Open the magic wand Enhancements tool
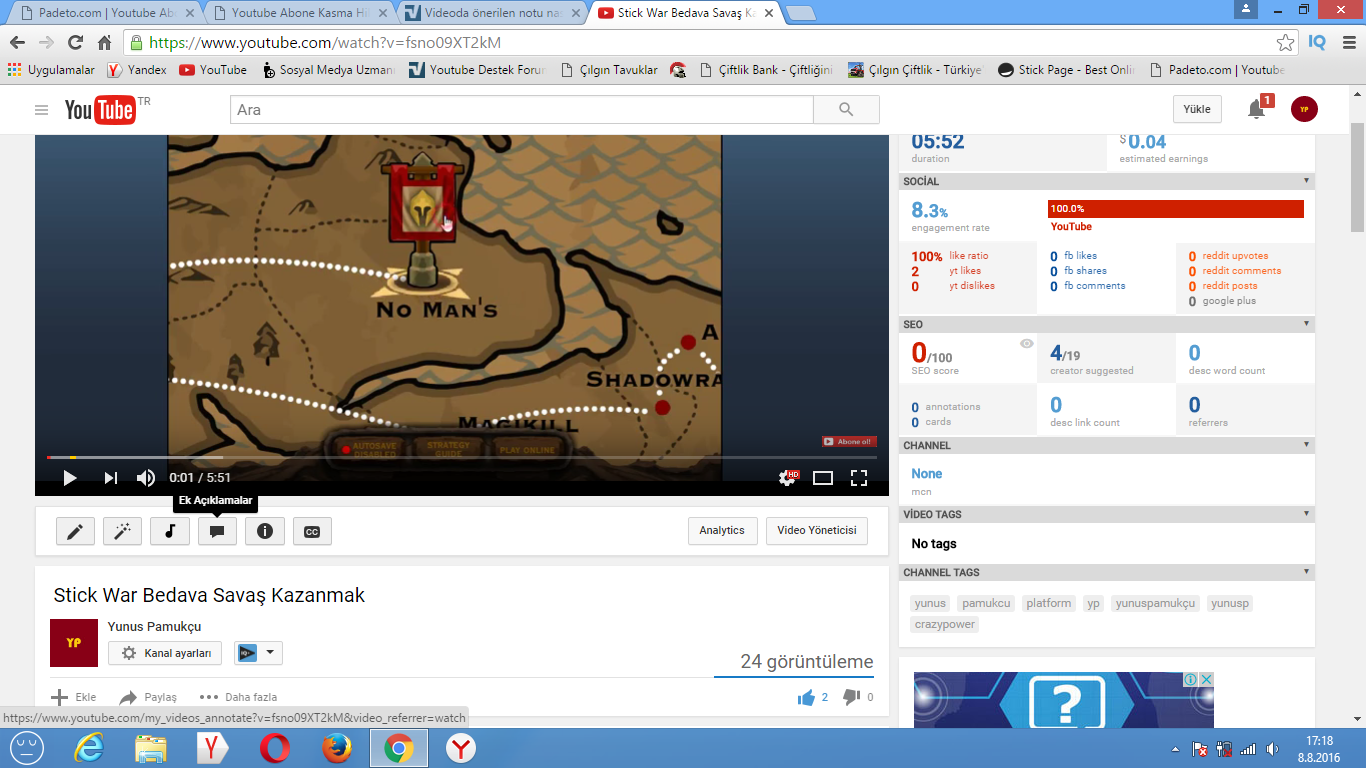Viewport: 1366px width, 768px height. (122, 531)
